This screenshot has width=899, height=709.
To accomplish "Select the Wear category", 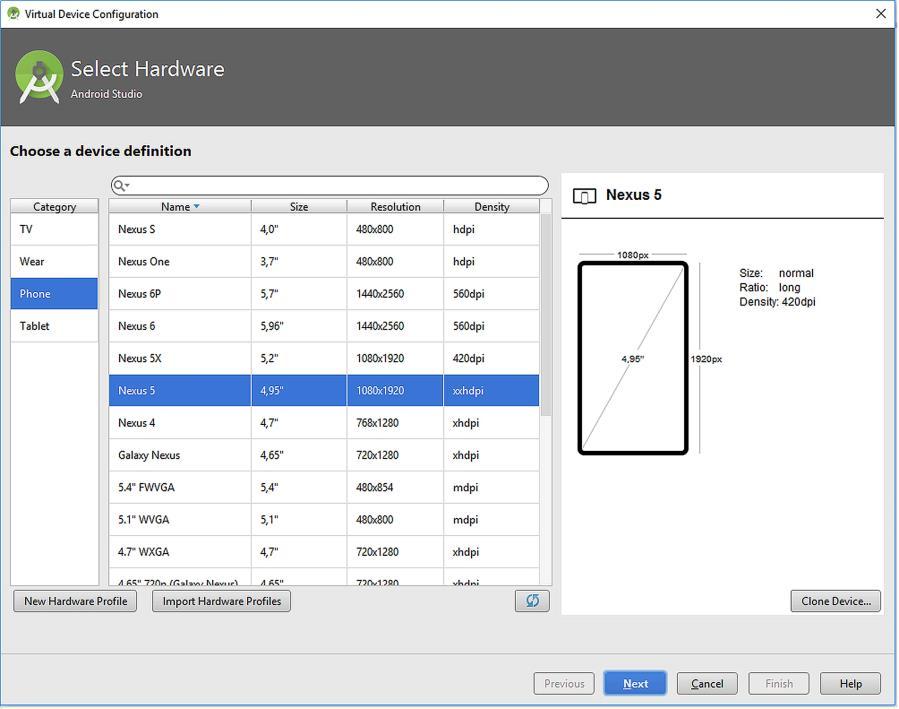I will pos(54,261).
